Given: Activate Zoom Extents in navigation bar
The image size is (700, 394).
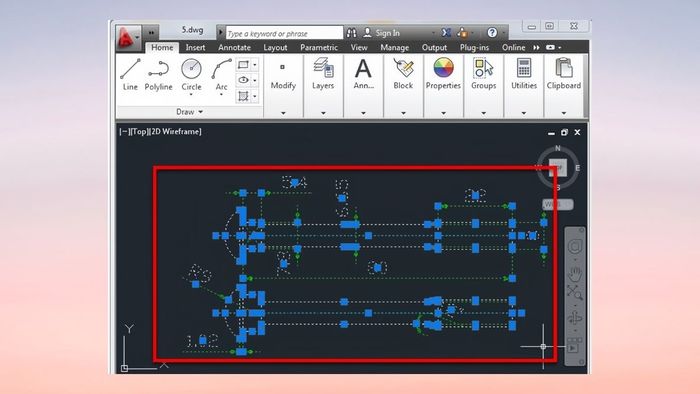Looking at the screenshot, I should tap(575, 293).
